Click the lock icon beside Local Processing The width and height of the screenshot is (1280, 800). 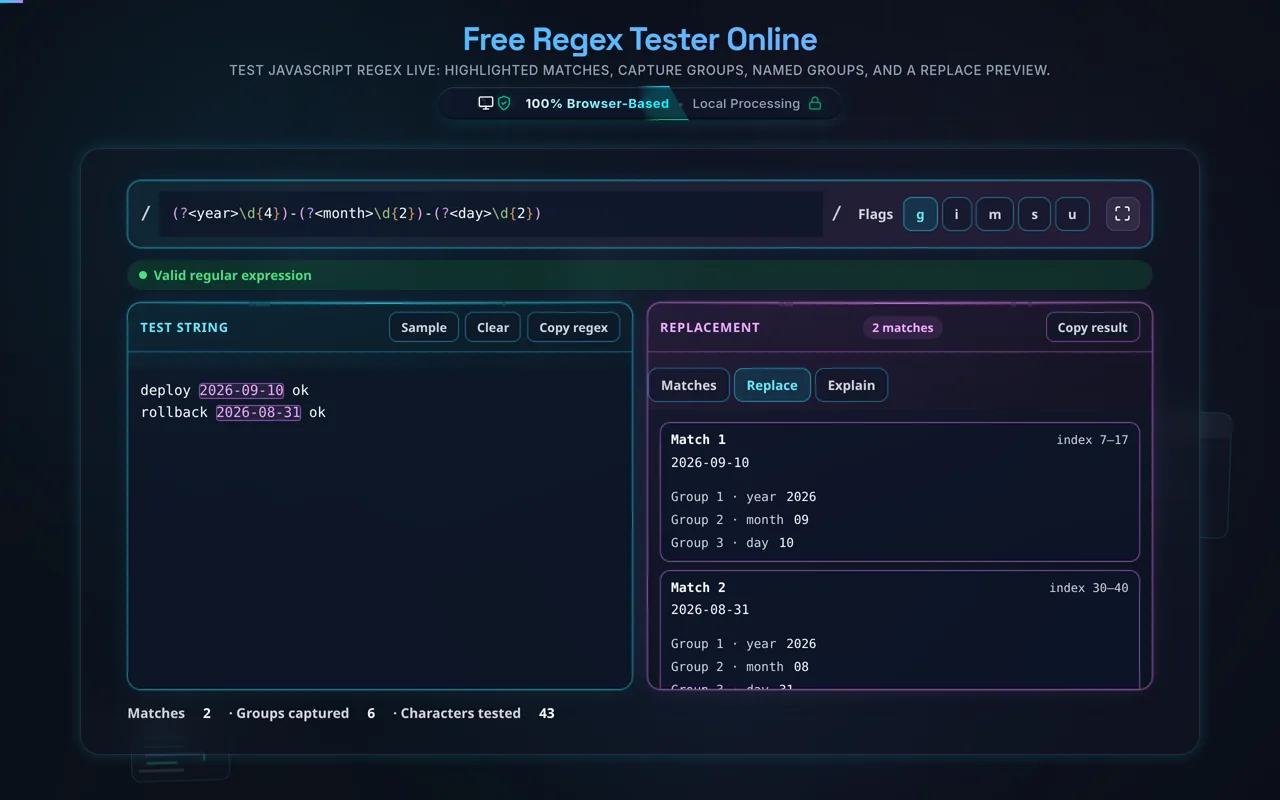coord(815,103)
